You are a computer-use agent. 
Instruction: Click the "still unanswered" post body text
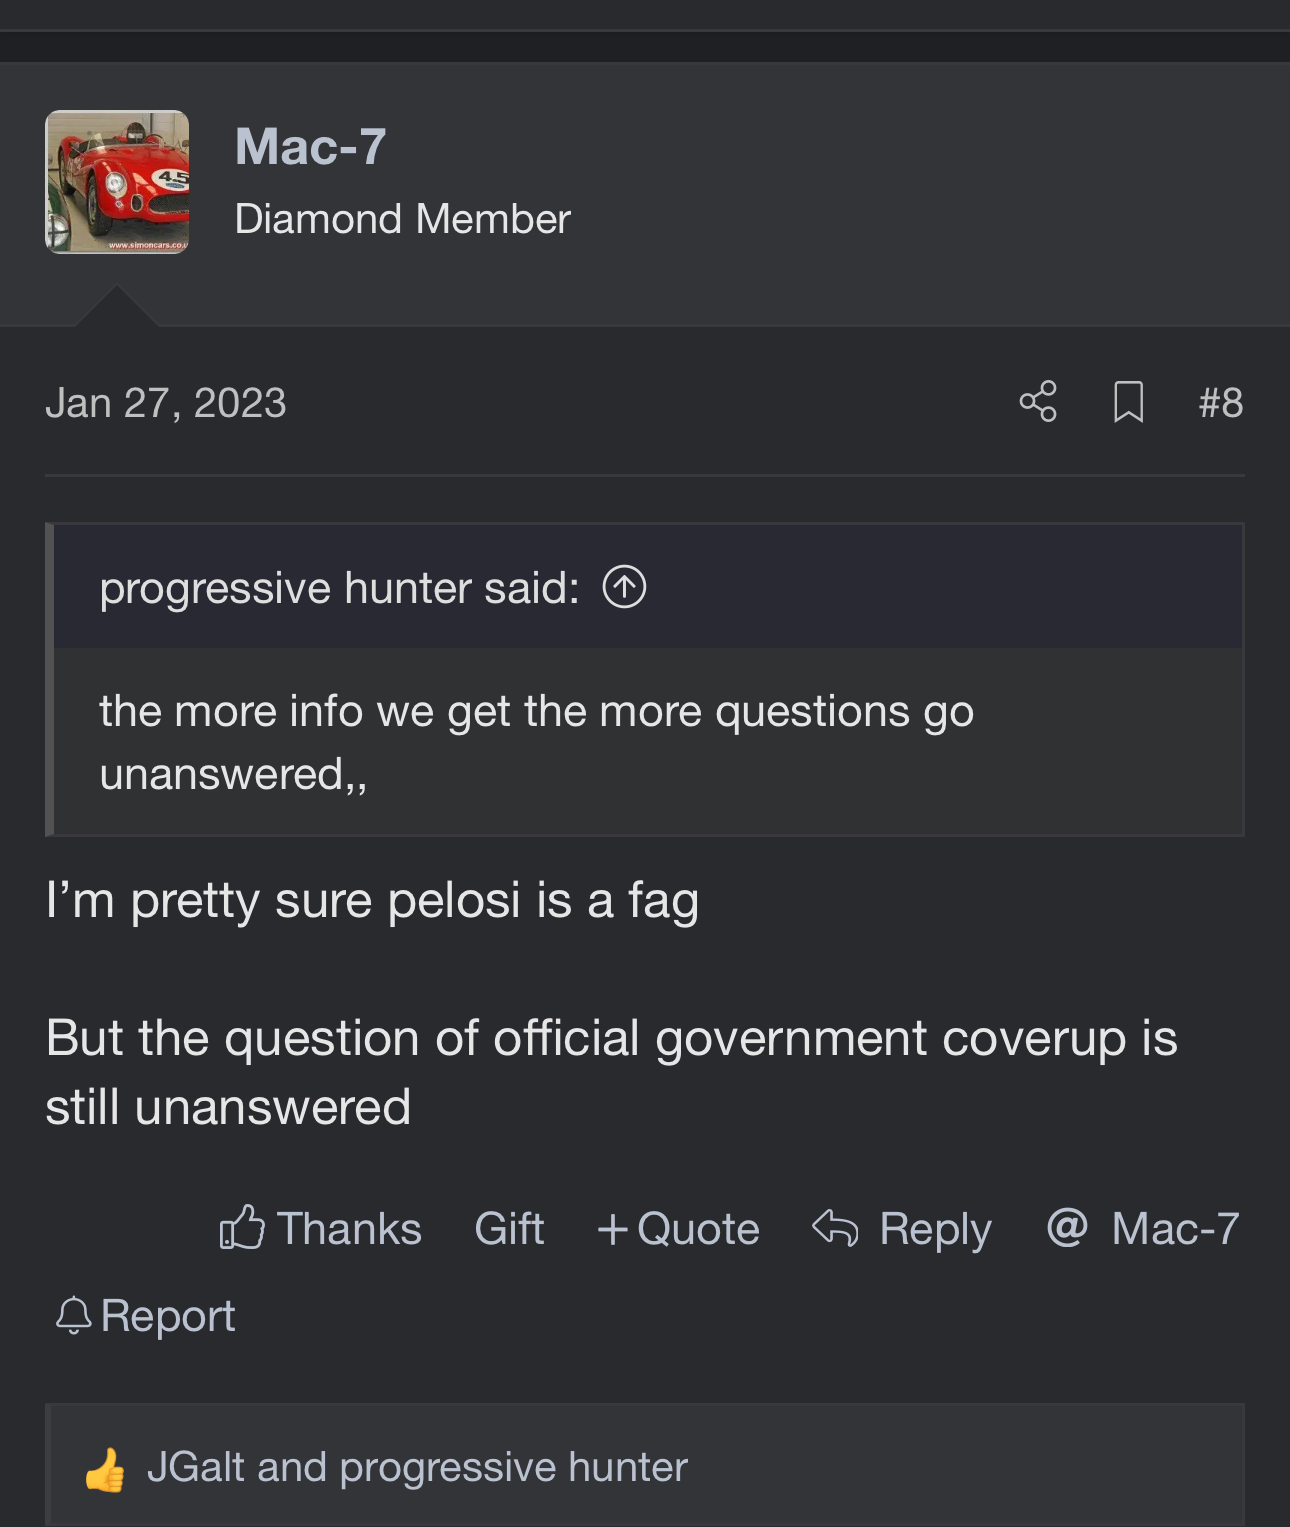(x=228, y=1107)
